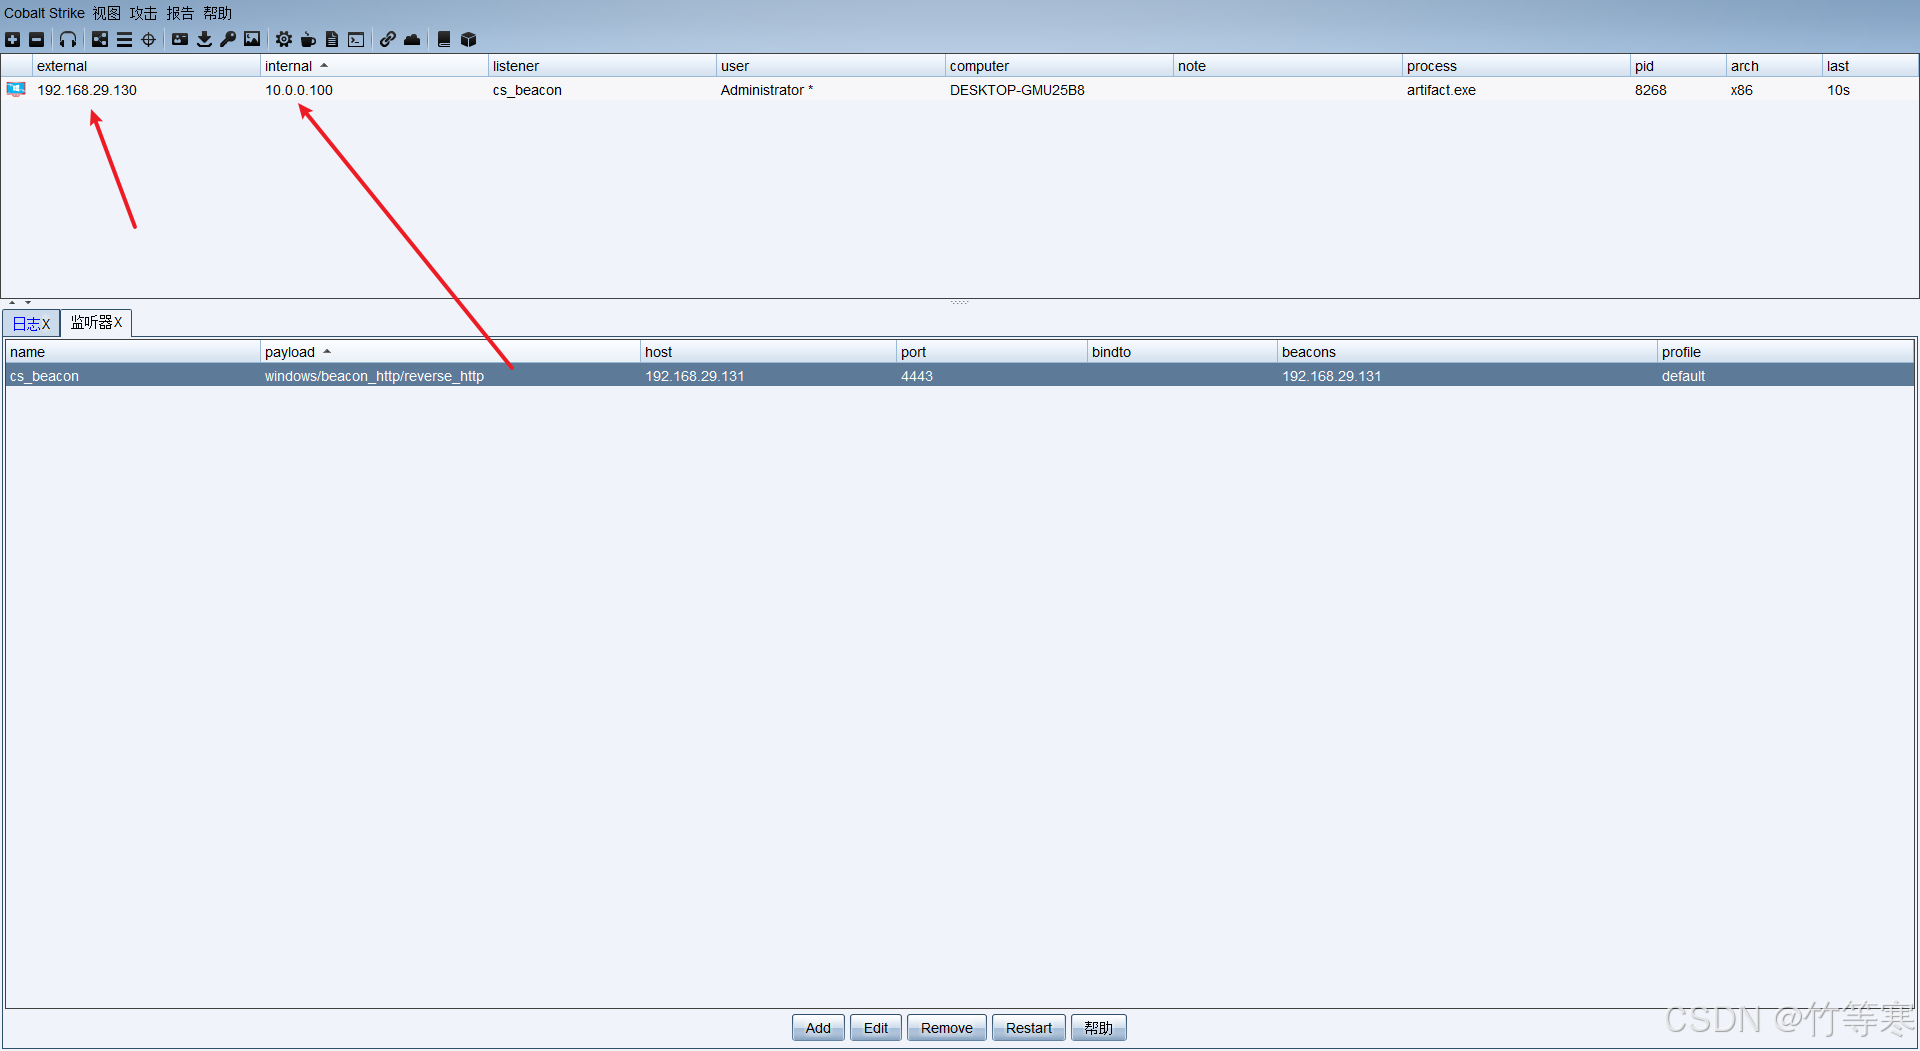Open the 攻击 menu
The width and height of the screenshot is (1920, 1051).
tap(143, 13)
